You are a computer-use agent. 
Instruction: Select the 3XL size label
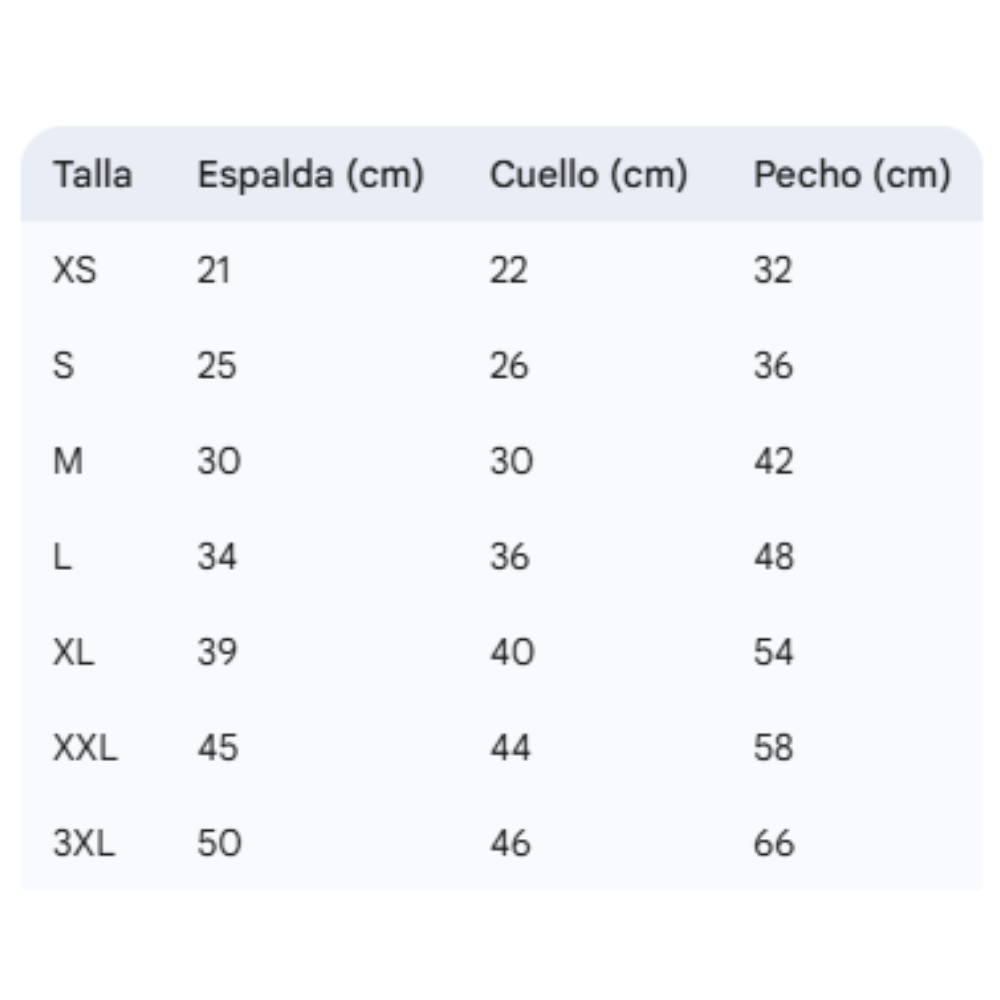point(84,843)
